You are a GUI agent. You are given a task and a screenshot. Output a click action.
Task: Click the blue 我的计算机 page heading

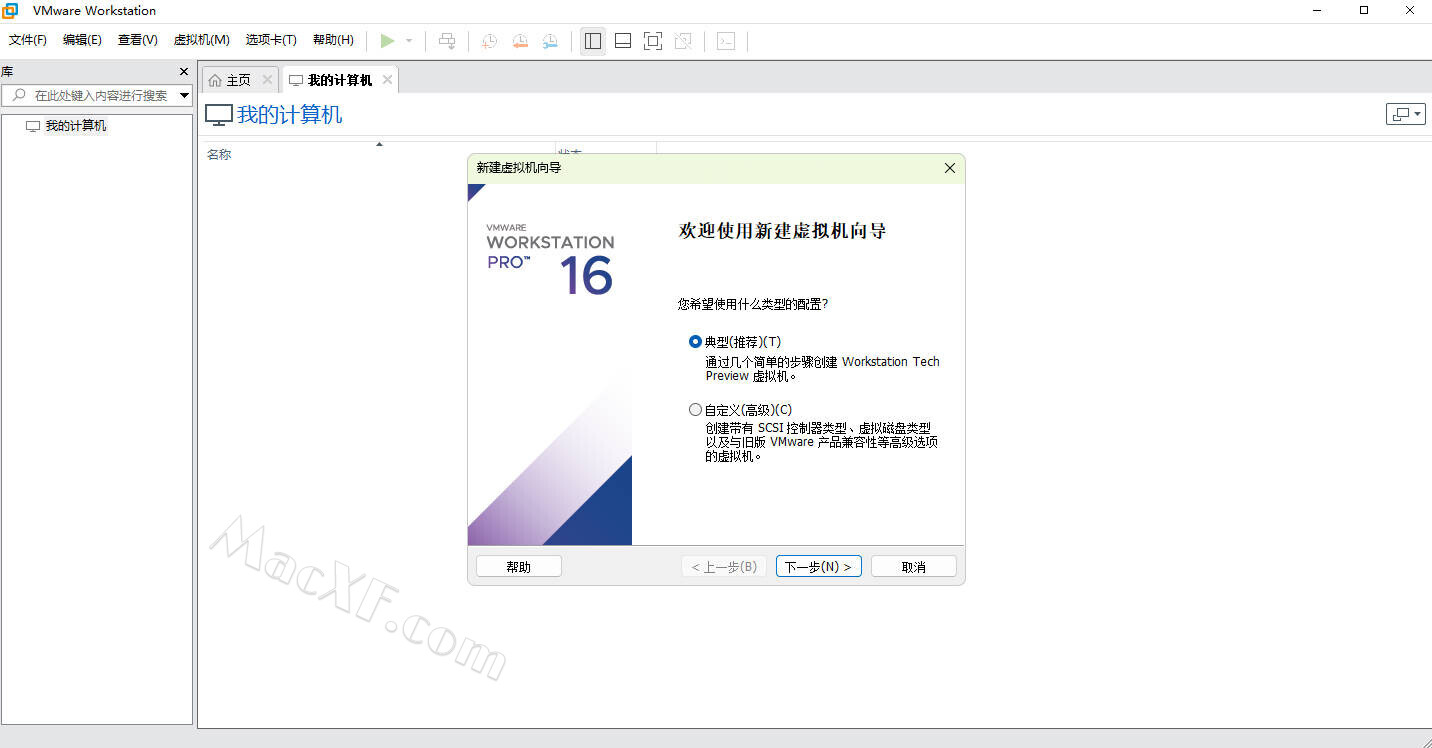pos(289,115)
